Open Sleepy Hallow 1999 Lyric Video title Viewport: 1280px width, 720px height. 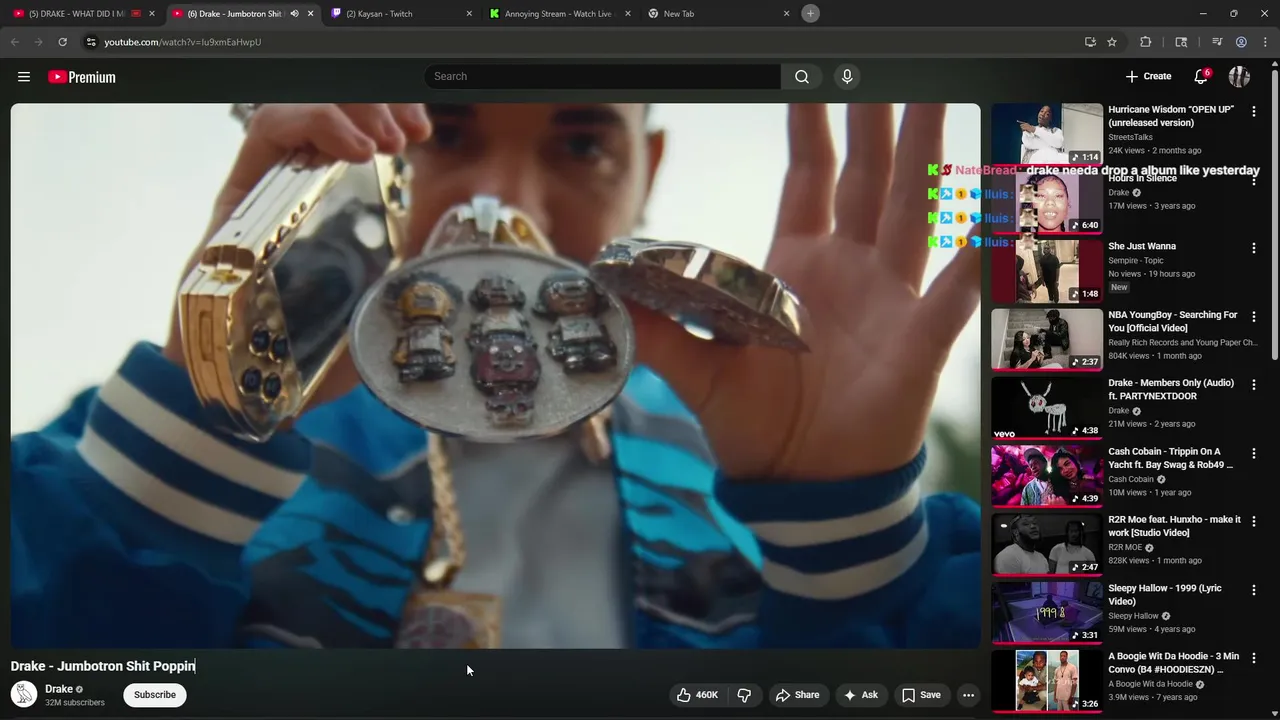click(x=1165, y=595)
